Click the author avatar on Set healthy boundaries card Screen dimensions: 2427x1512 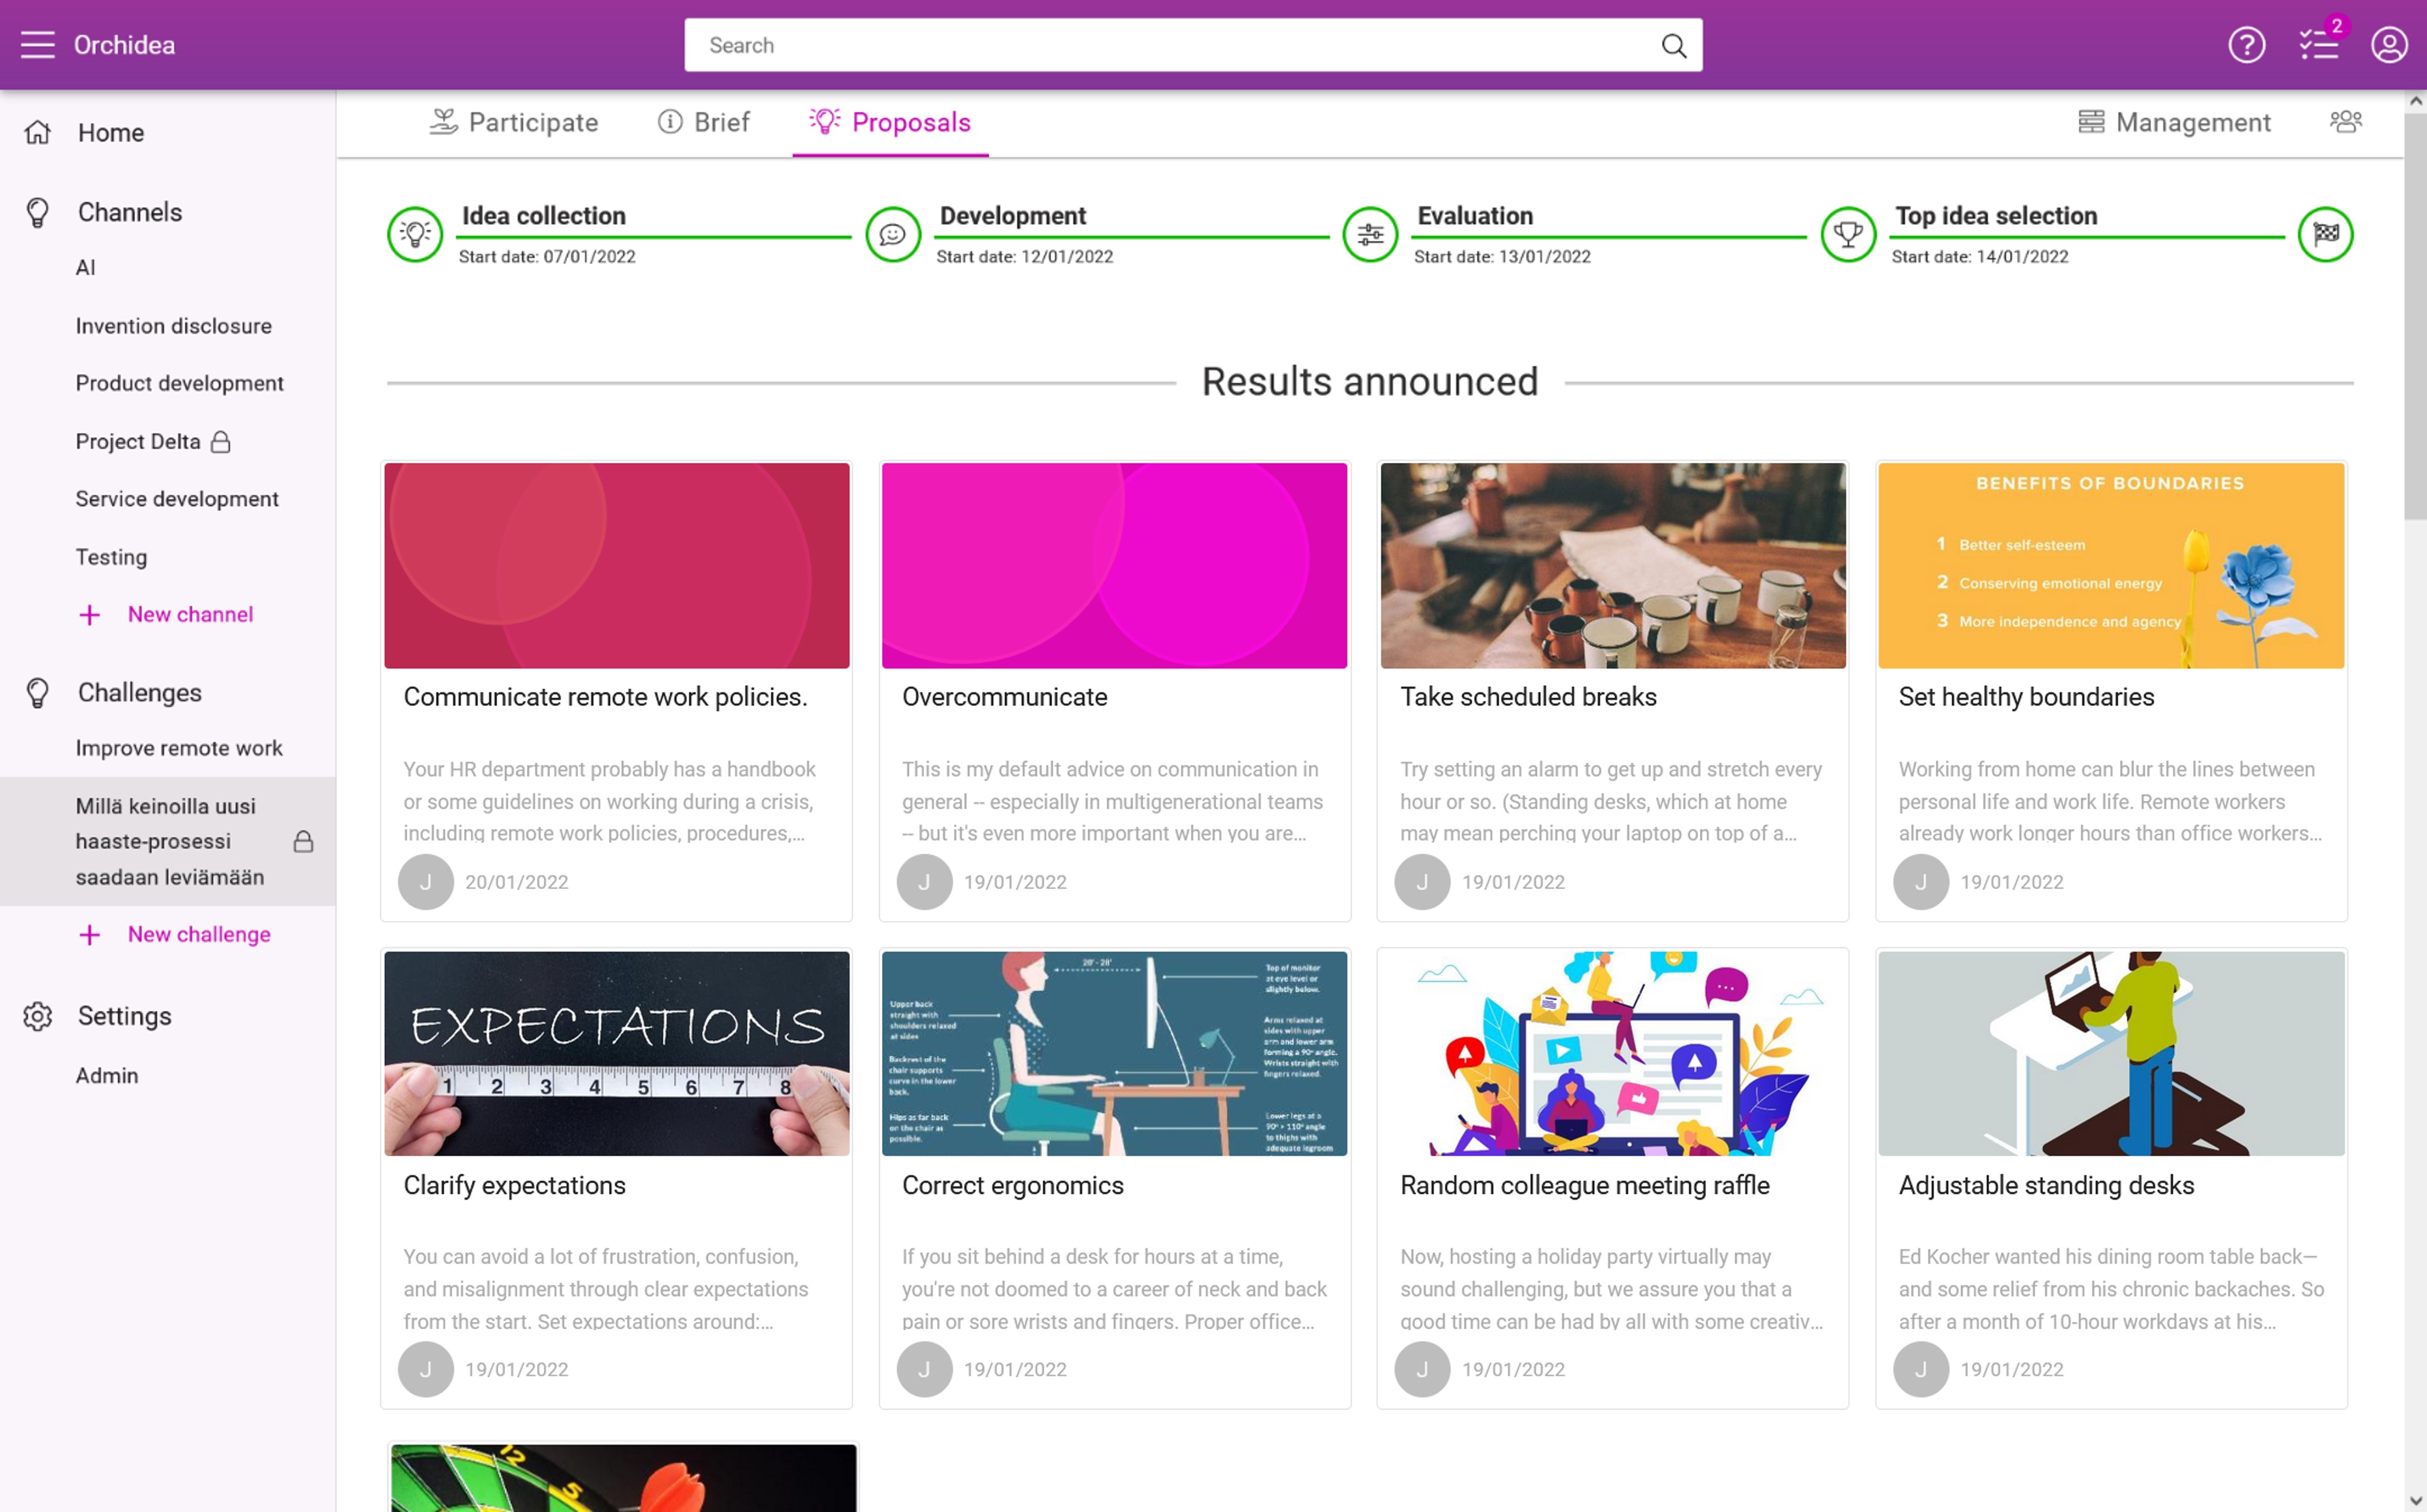(1921, 882)
